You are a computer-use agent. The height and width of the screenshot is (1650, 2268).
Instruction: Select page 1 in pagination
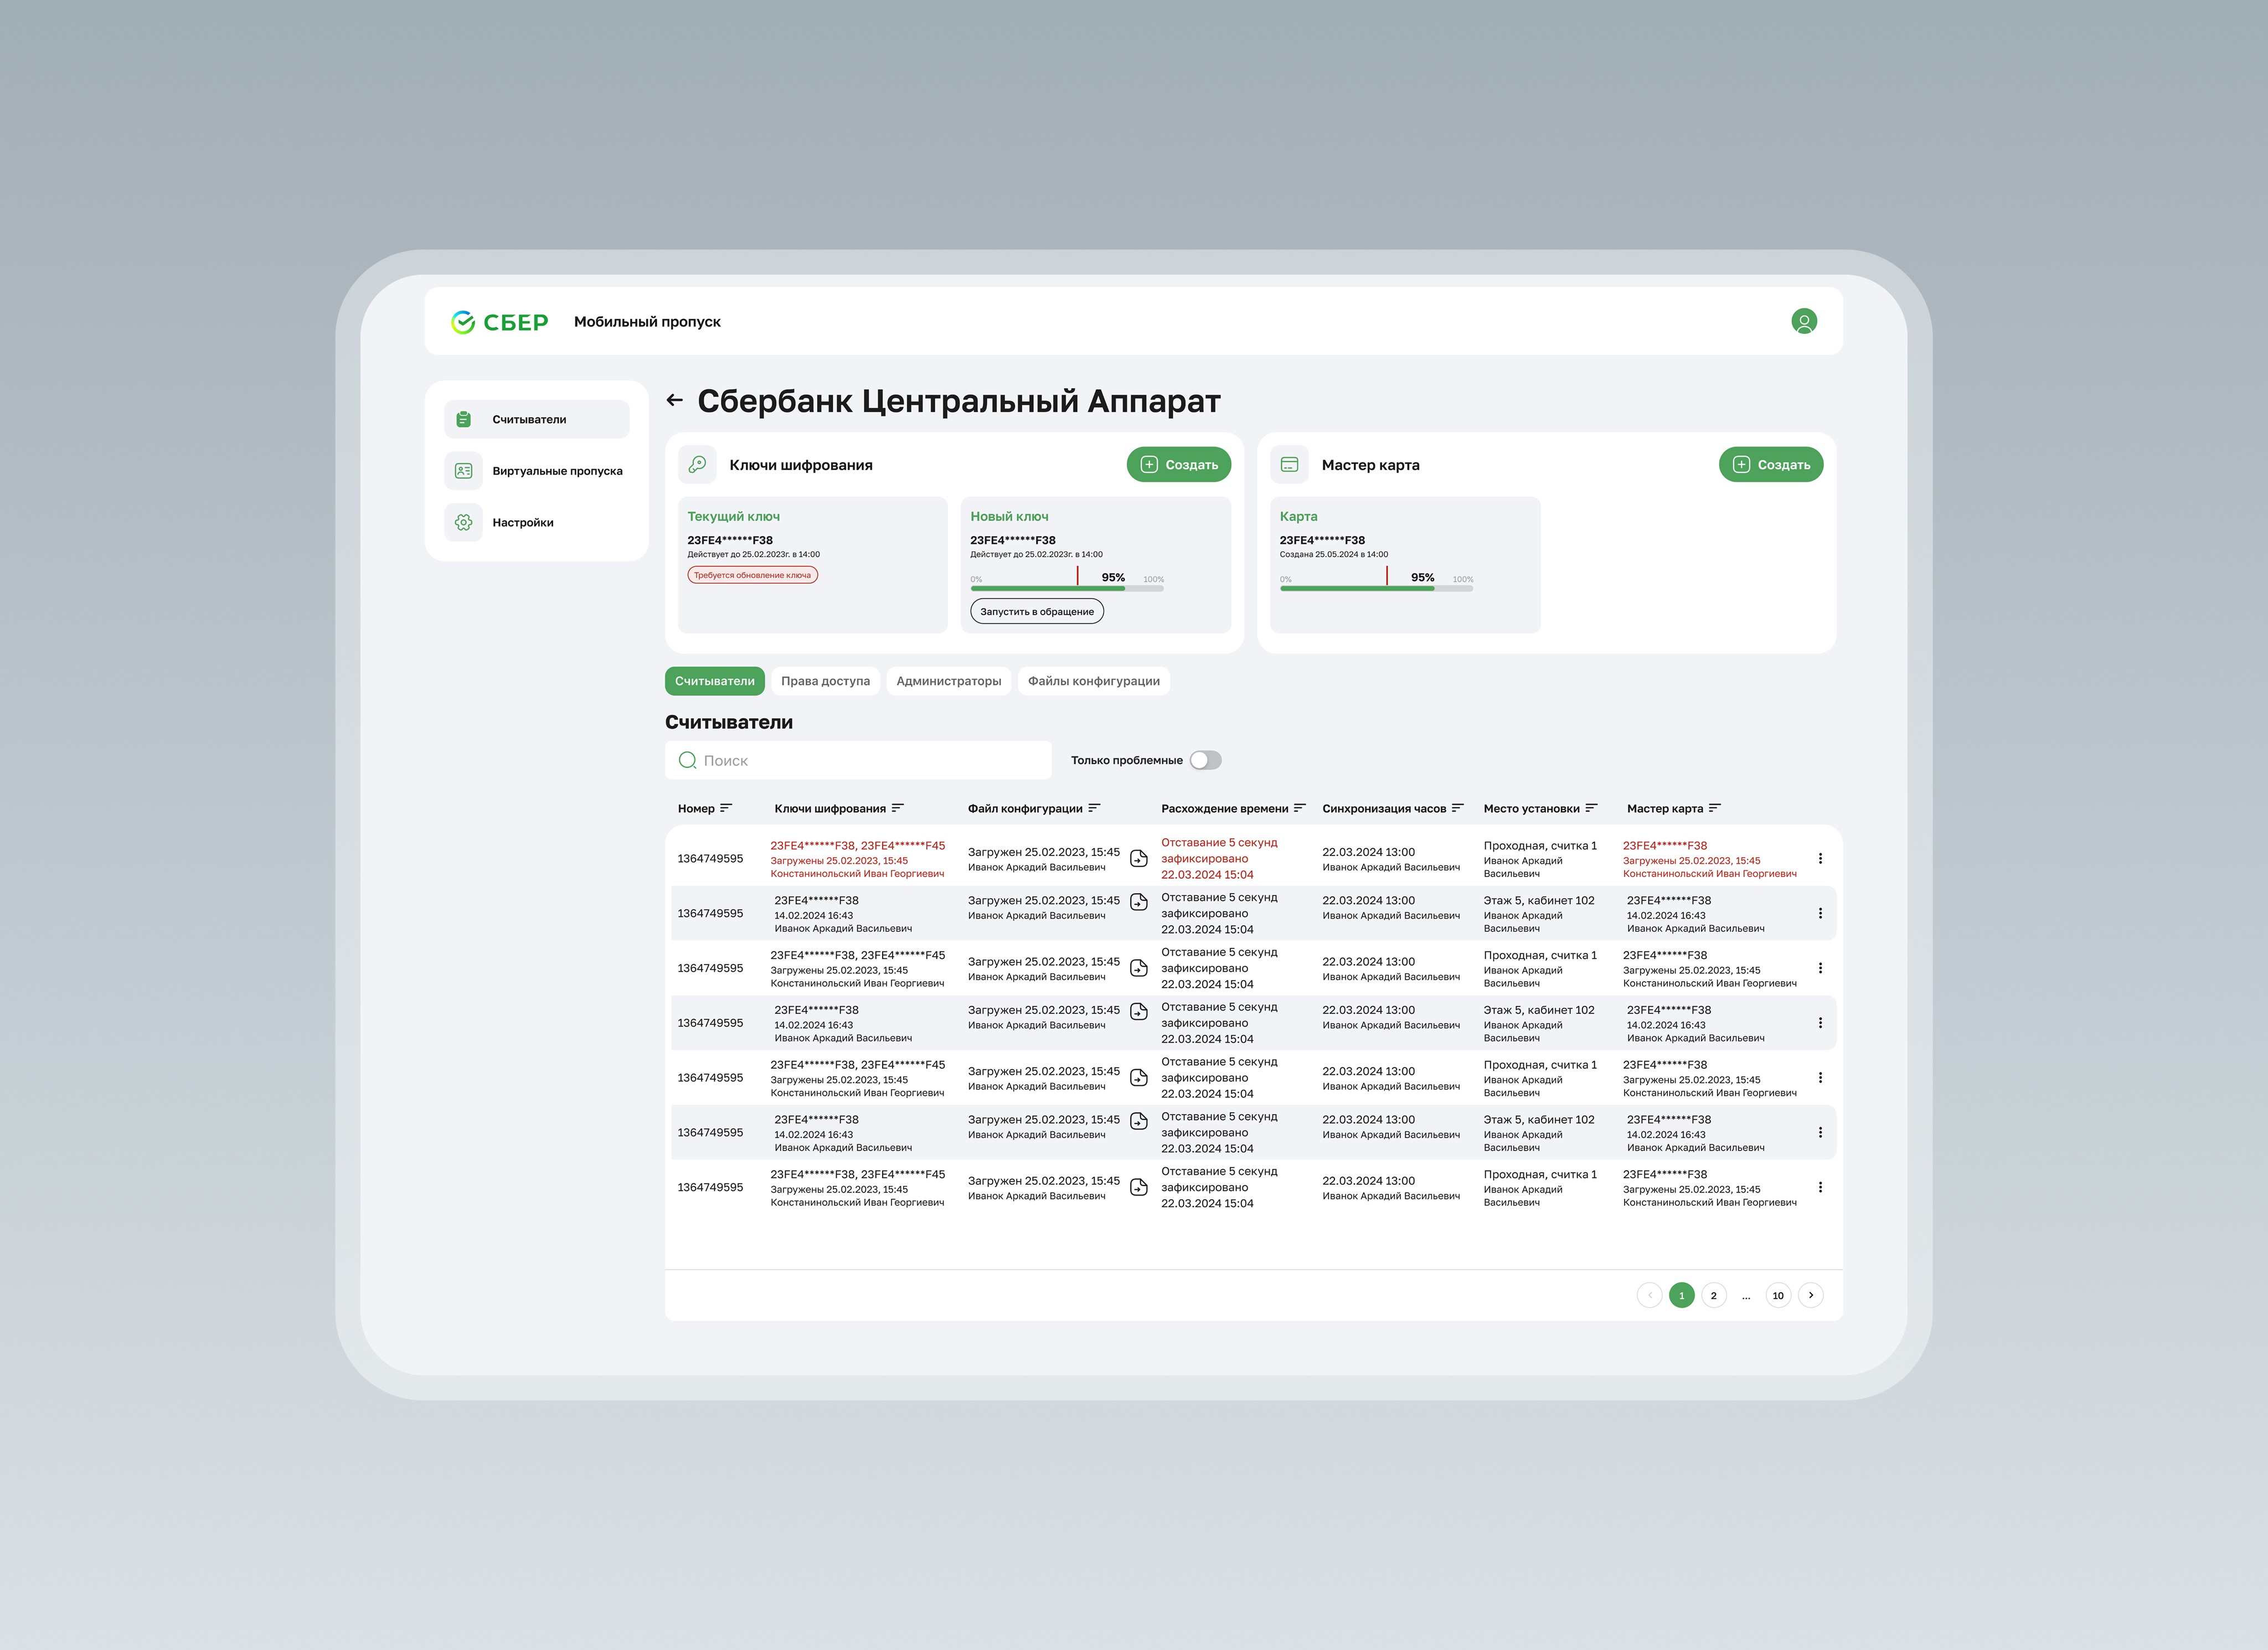point(1681,1295)
